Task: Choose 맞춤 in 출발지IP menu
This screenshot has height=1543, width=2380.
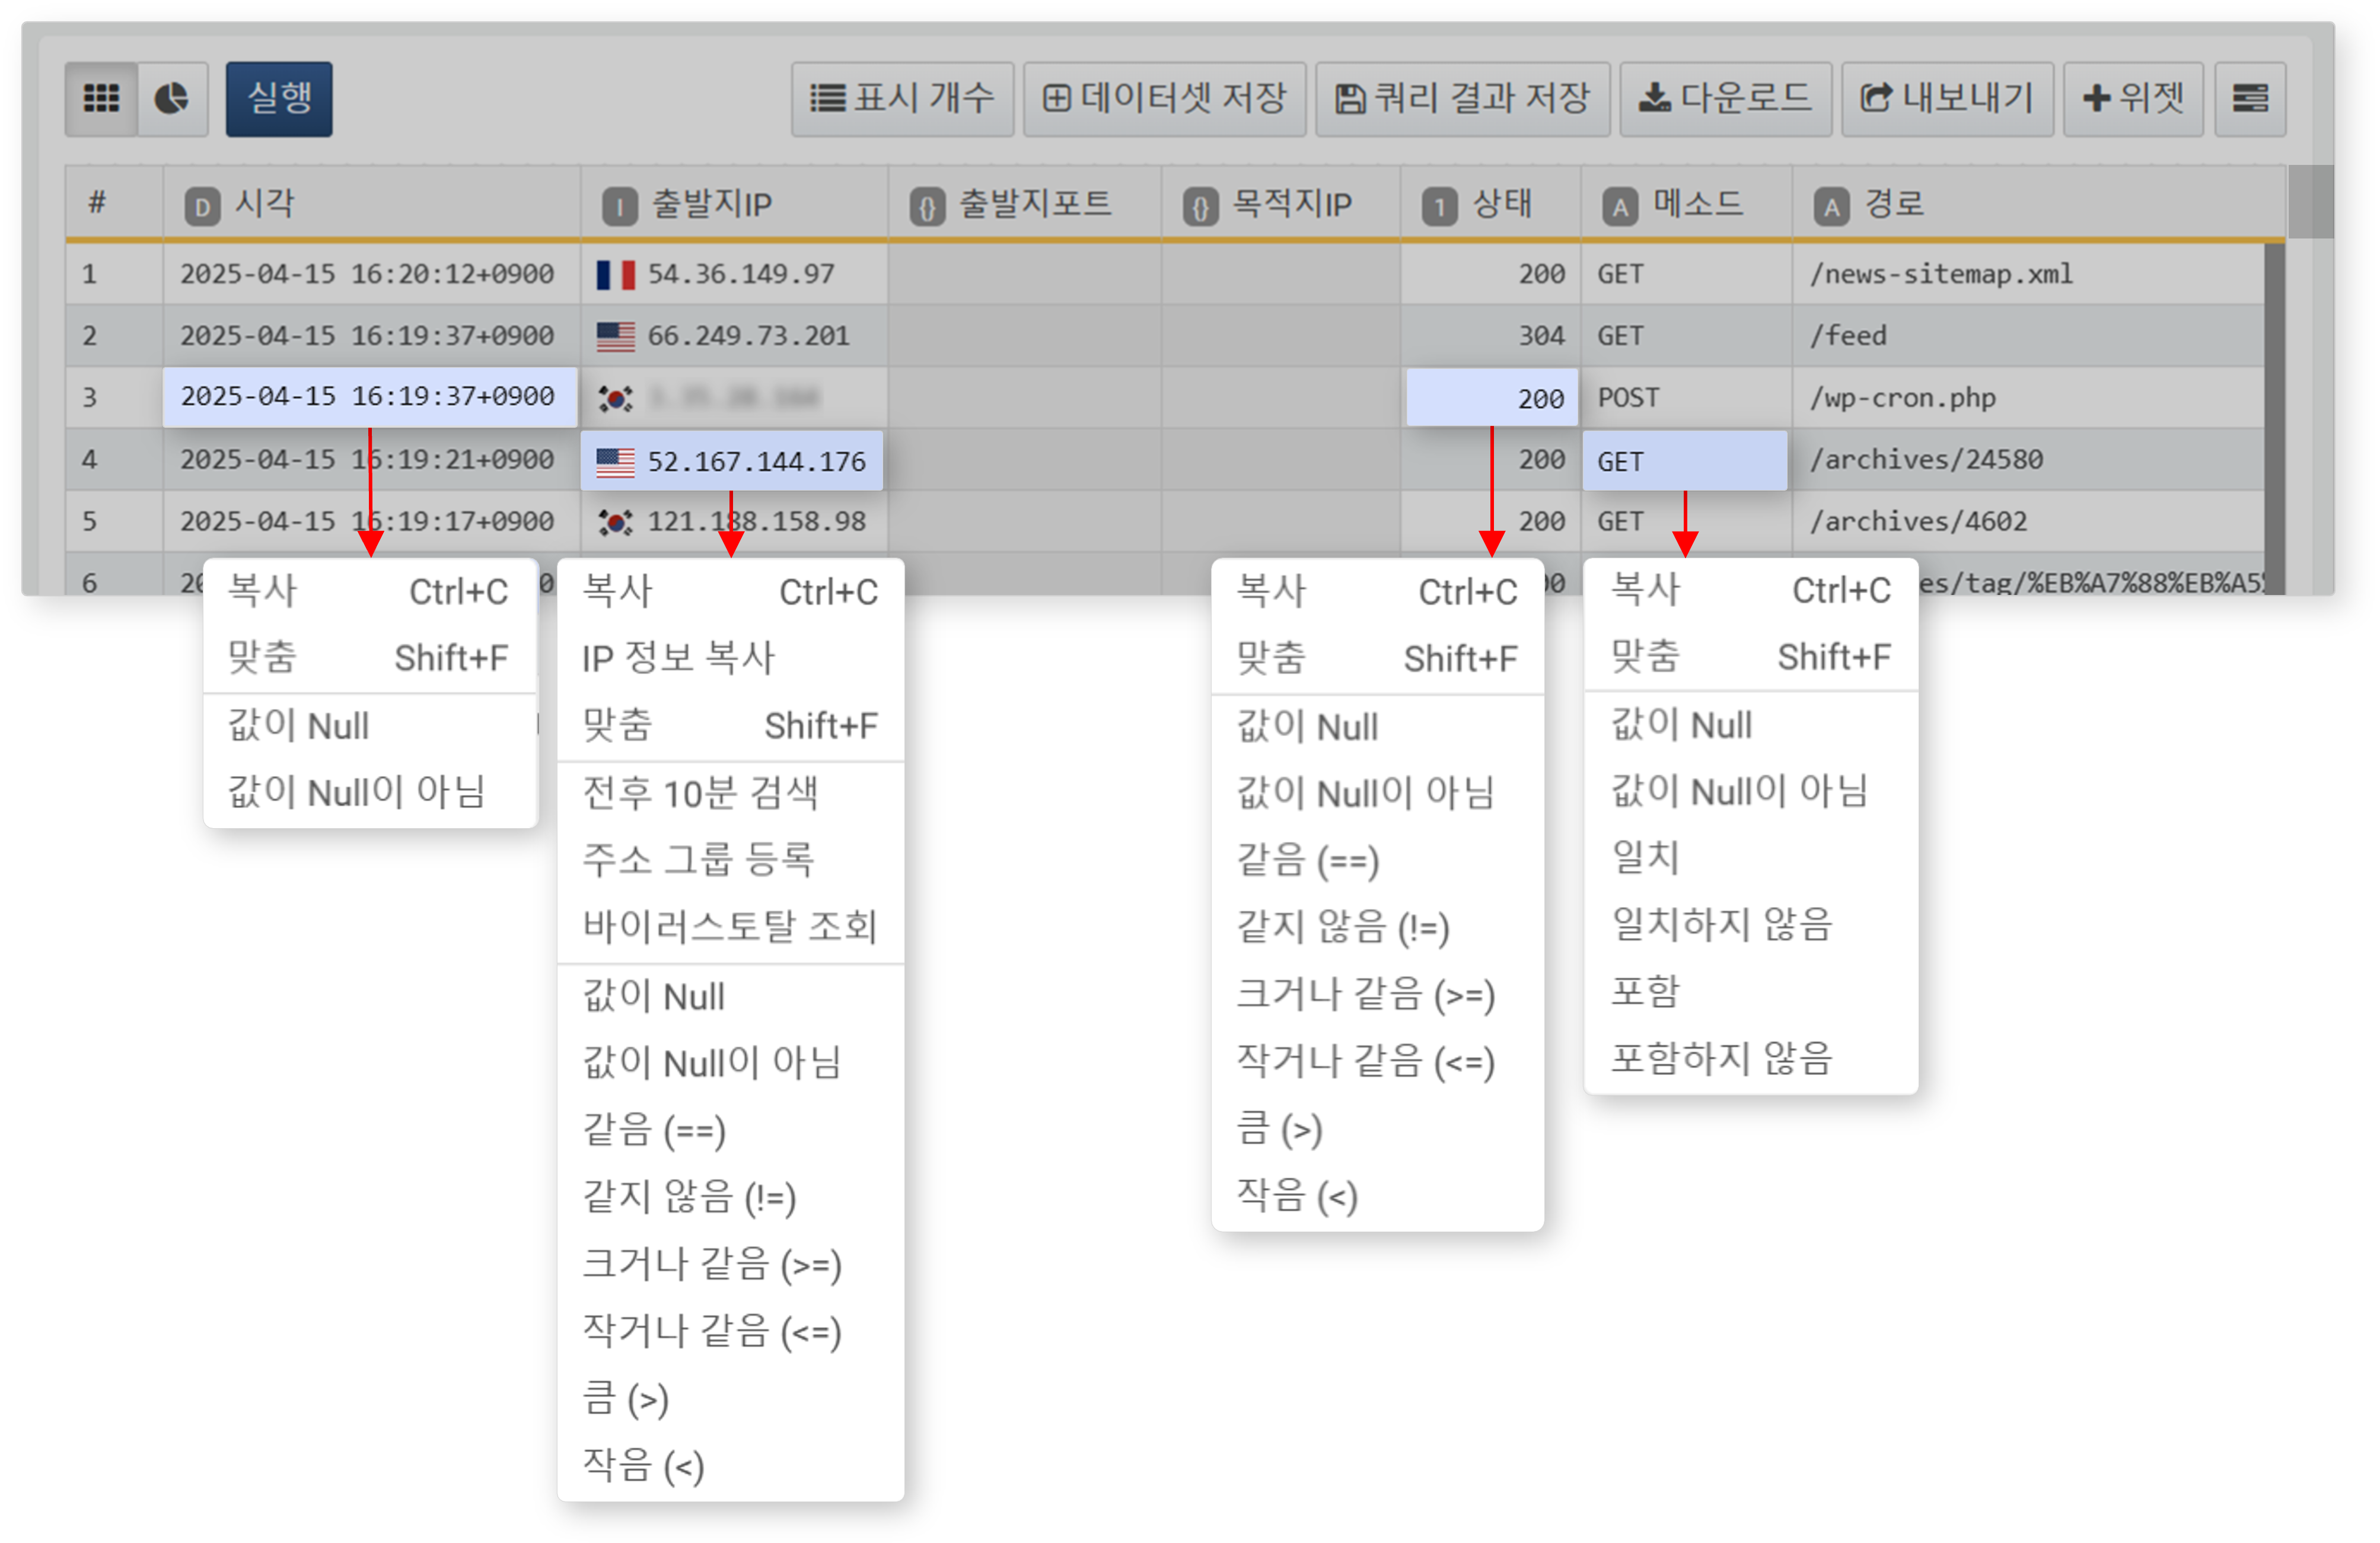Action: point(730,725)
